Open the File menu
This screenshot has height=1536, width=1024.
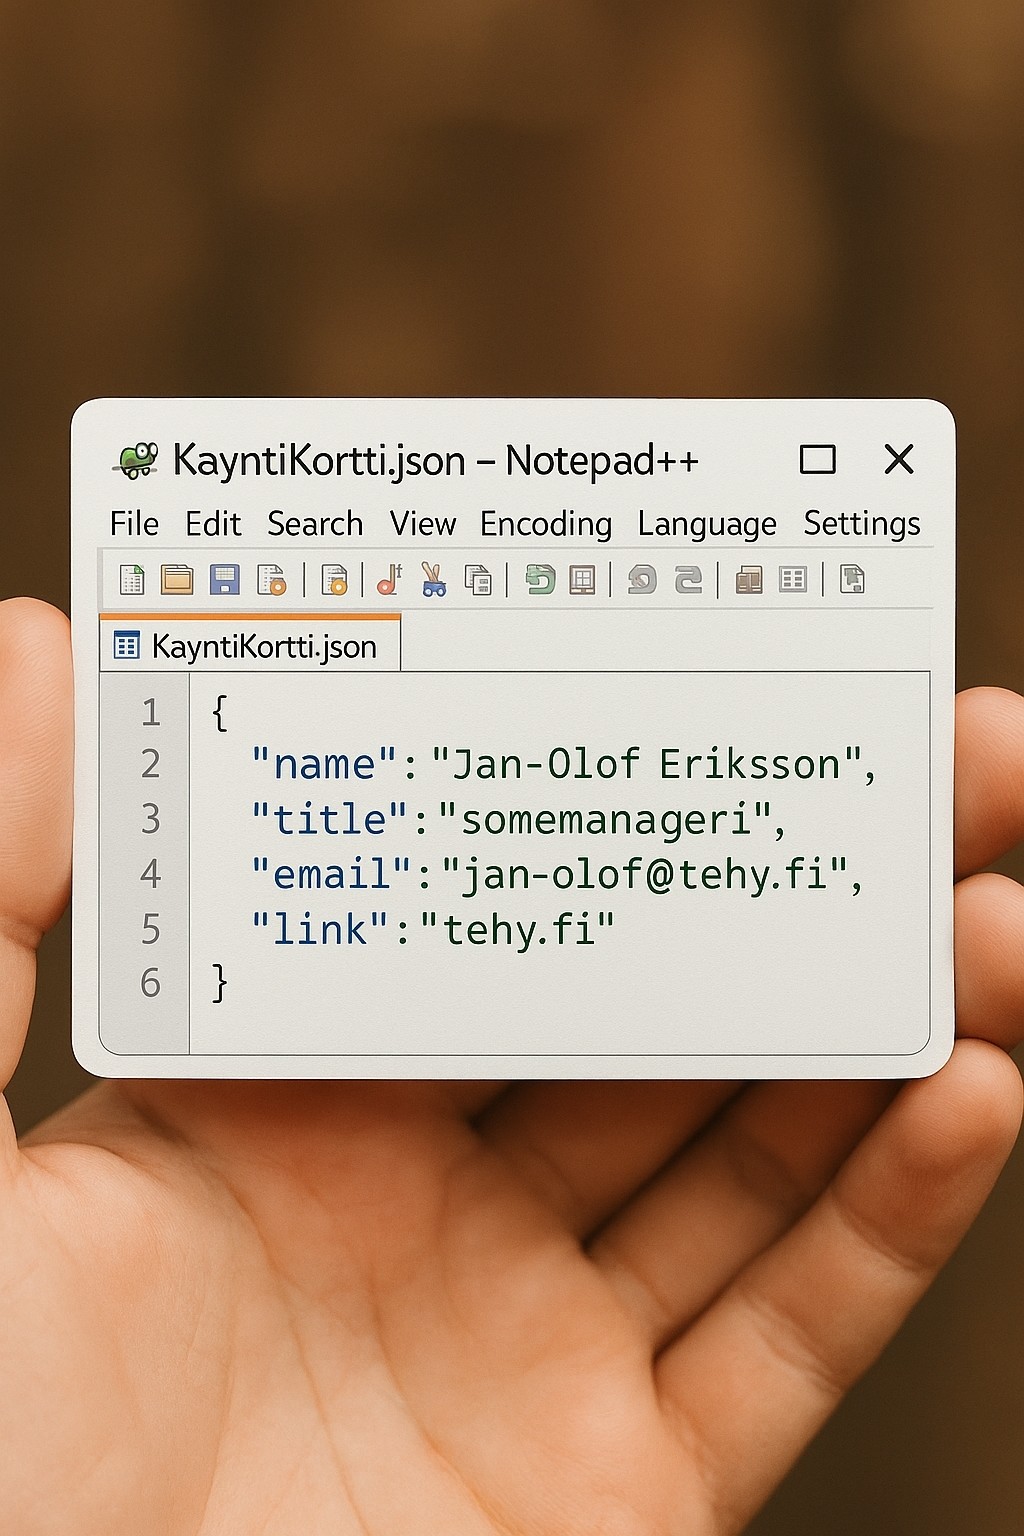134,523
